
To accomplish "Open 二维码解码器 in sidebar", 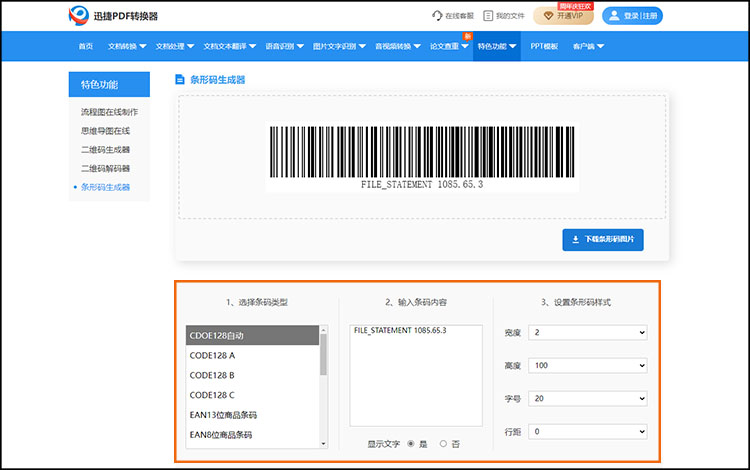I will [x=105, y=168].
